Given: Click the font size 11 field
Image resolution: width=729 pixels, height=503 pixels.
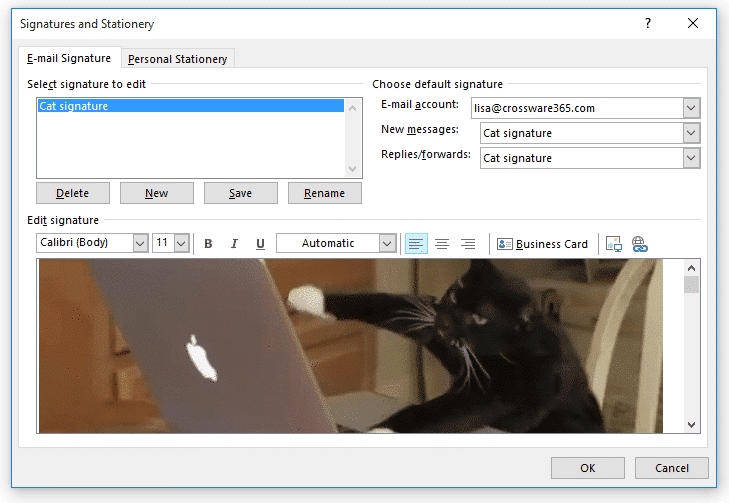Looking at the screenshot, I should tap(163, 243).
